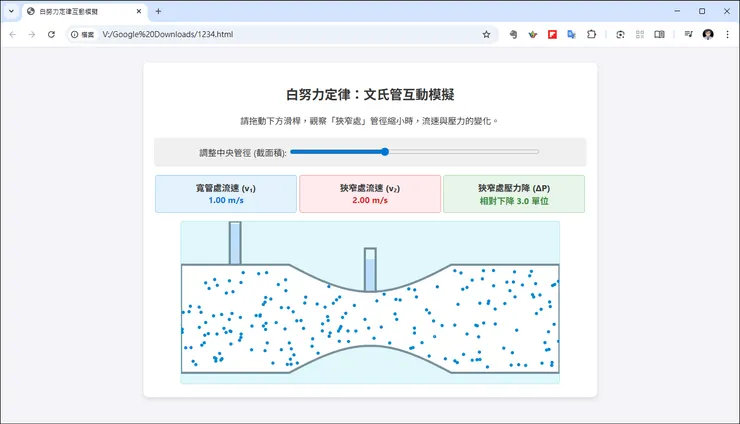The width and height of the screenshot is (740, 424).
Task: Close the 白努力定律互動模擬 tab
Action: (x=139, y=11)
